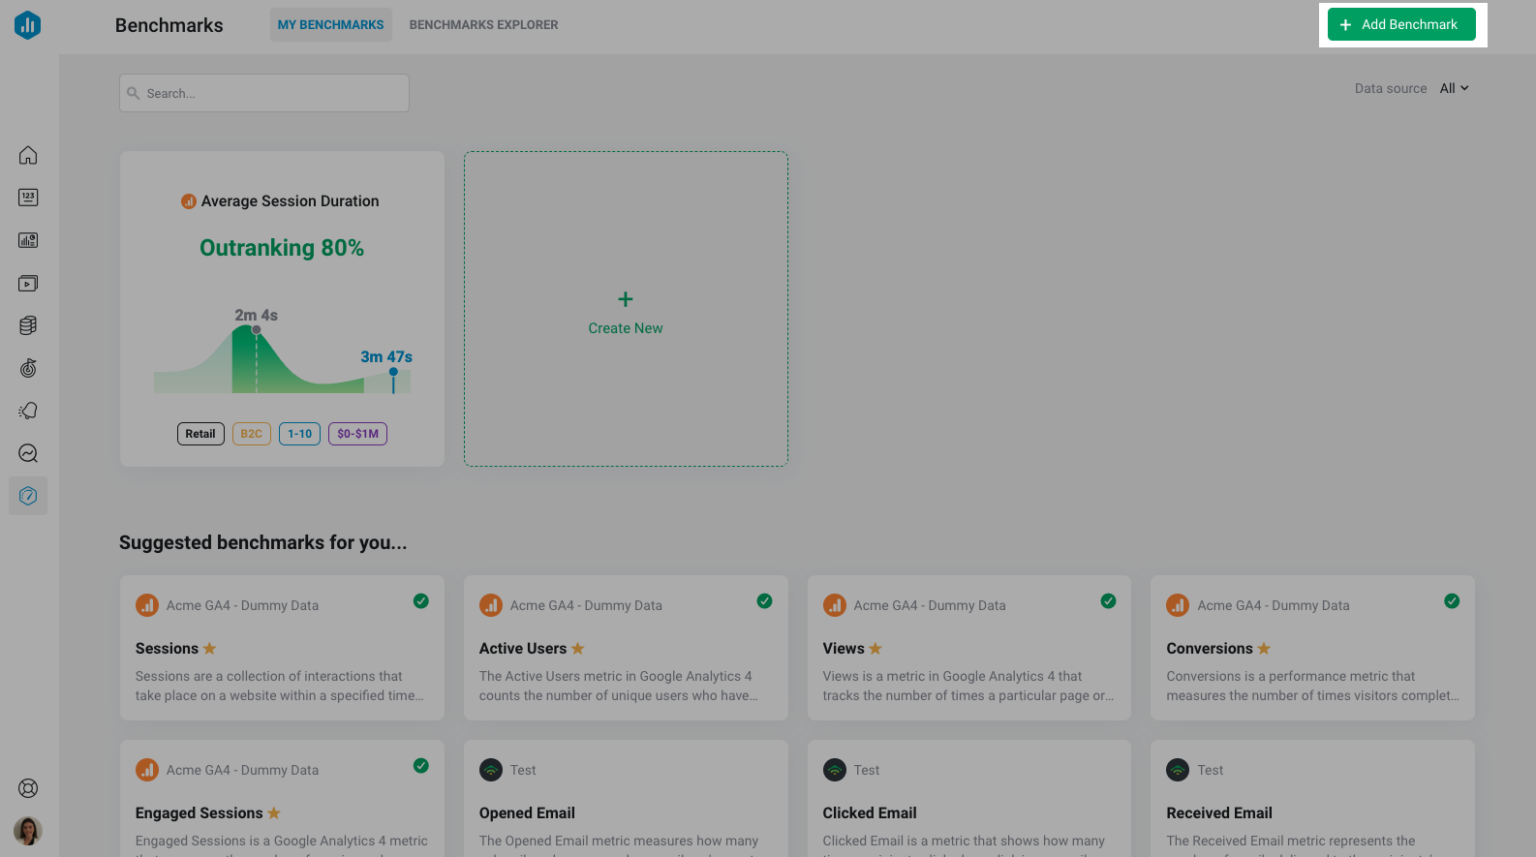Expand the Data source All dropdown
1536x857 pixels.
[1454, 88]
